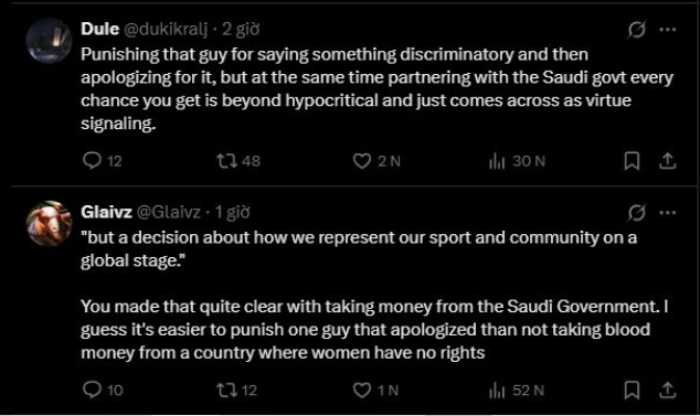Bookmark Glaivz's tweet

tap(632, 390)
